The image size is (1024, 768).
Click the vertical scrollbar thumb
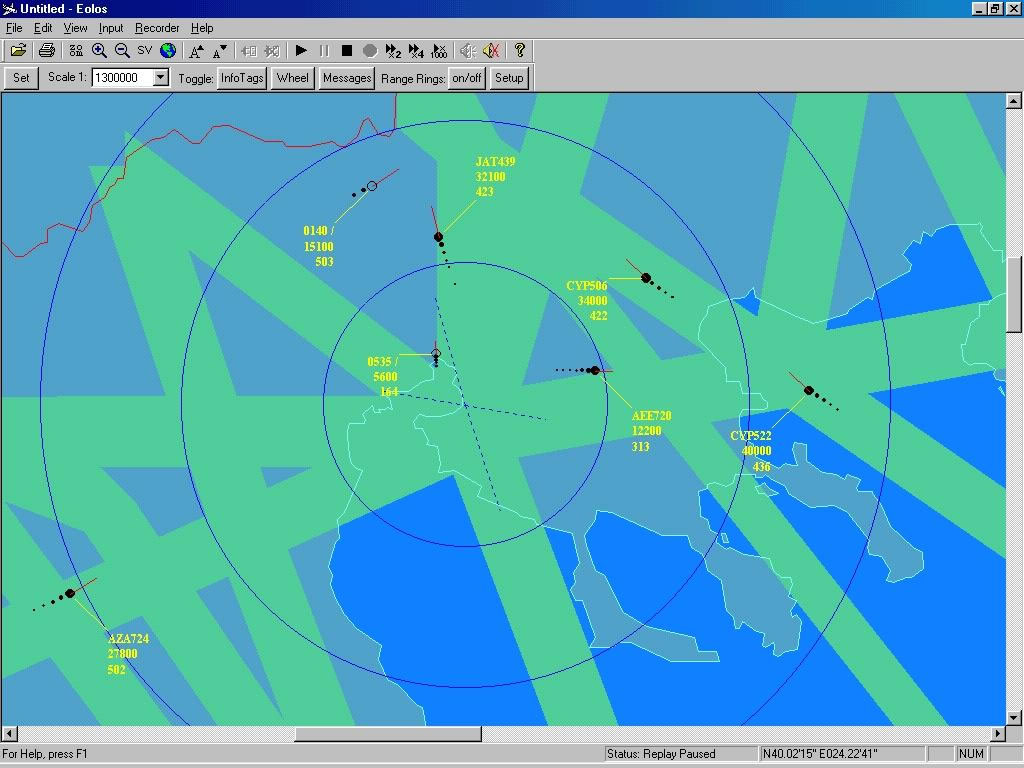1014,295
